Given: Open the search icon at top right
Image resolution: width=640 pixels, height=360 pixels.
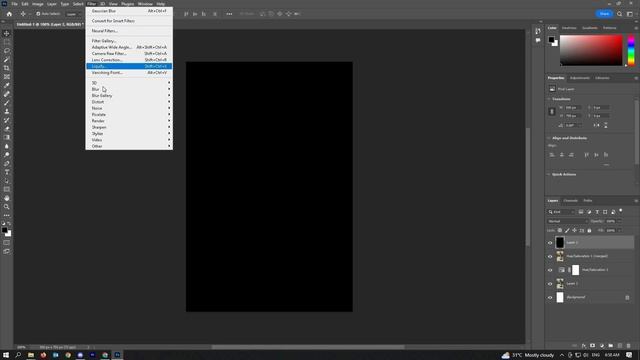Looking at the screenshot, I should (619, 14).
